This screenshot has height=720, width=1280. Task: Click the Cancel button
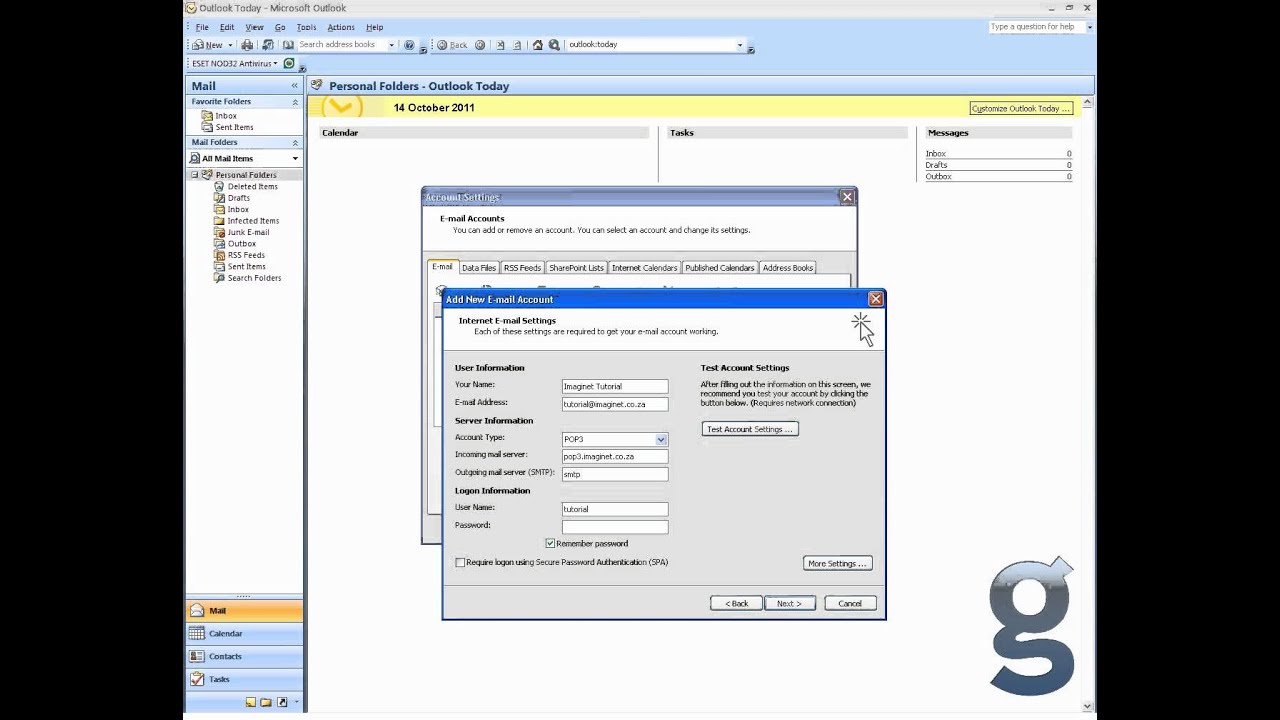(850, 603)
